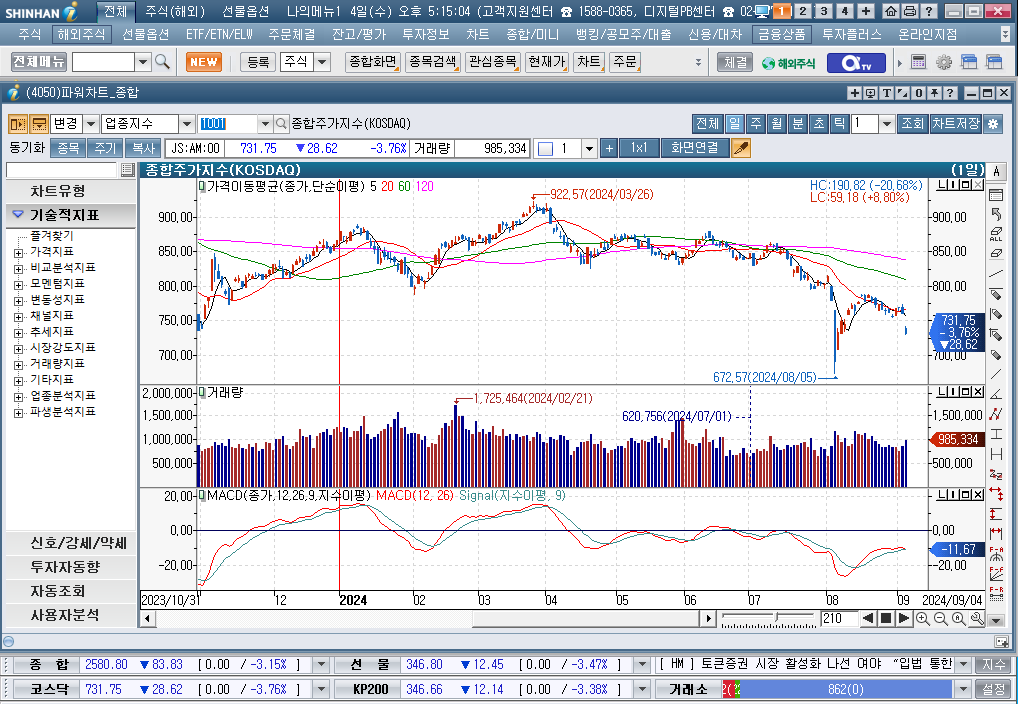Click the chart horizontal scrollbar track
This screenshot has height=704, width=1018.
pyautogui.click(x=428, y=618)
